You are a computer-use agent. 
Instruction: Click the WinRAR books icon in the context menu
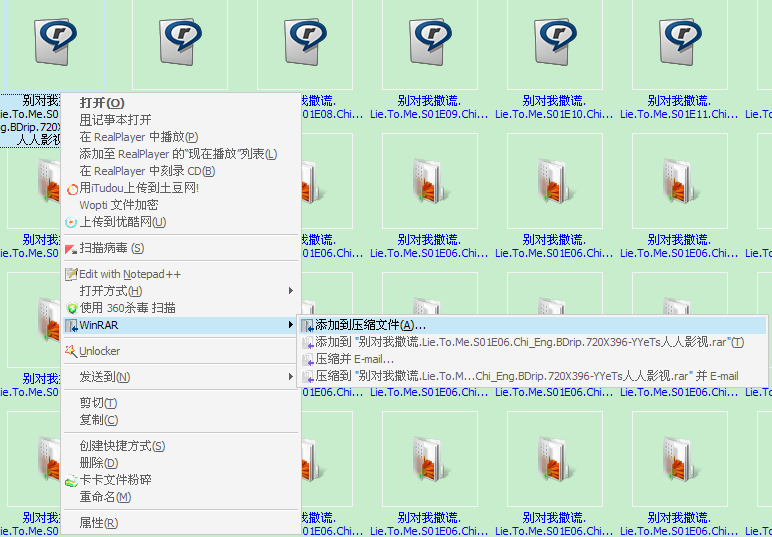pos(72,325)
